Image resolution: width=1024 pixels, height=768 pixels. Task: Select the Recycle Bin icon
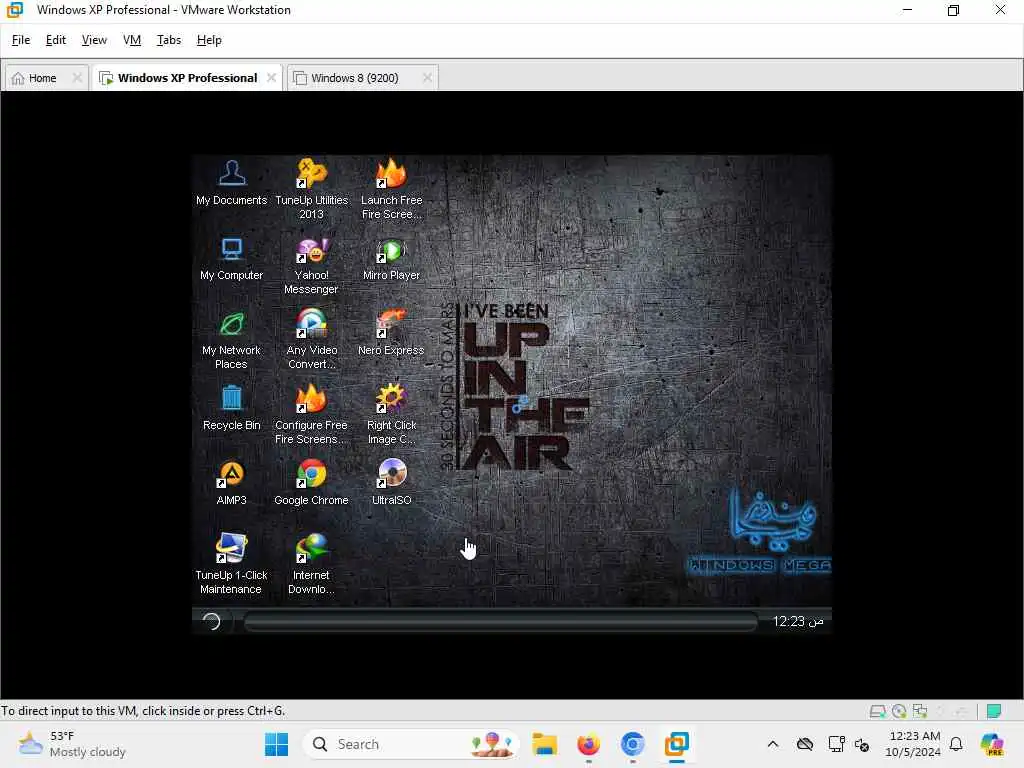(x=231, y=408)
